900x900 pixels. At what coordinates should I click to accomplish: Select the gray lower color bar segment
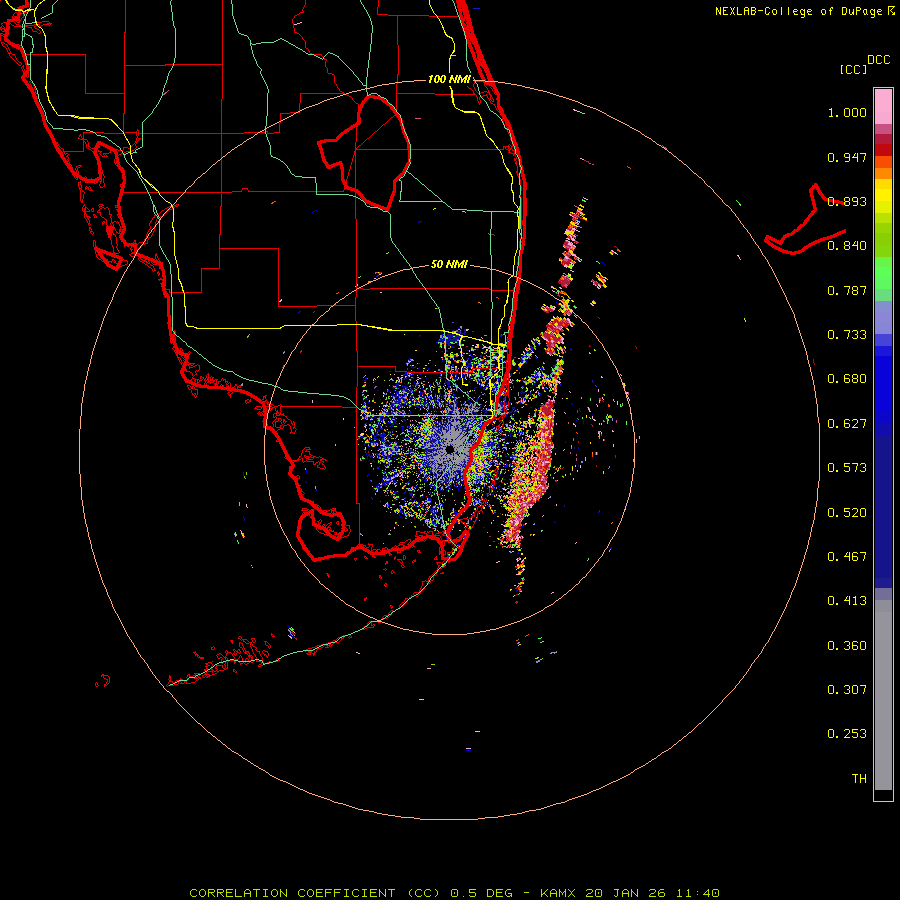coord(883,695)
